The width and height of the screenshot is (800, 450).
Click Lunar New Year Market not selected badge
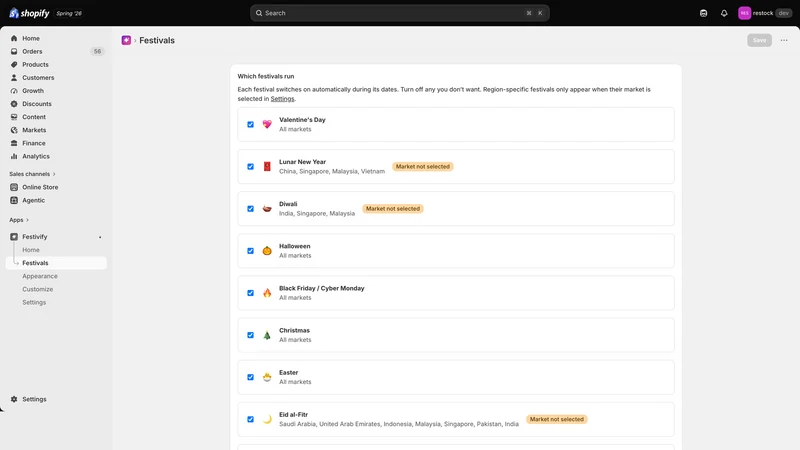422,167
